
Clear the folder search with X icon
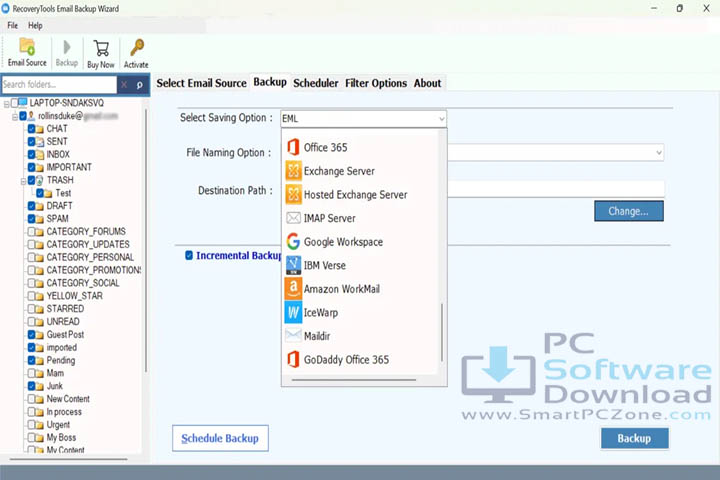click(124, 85)
